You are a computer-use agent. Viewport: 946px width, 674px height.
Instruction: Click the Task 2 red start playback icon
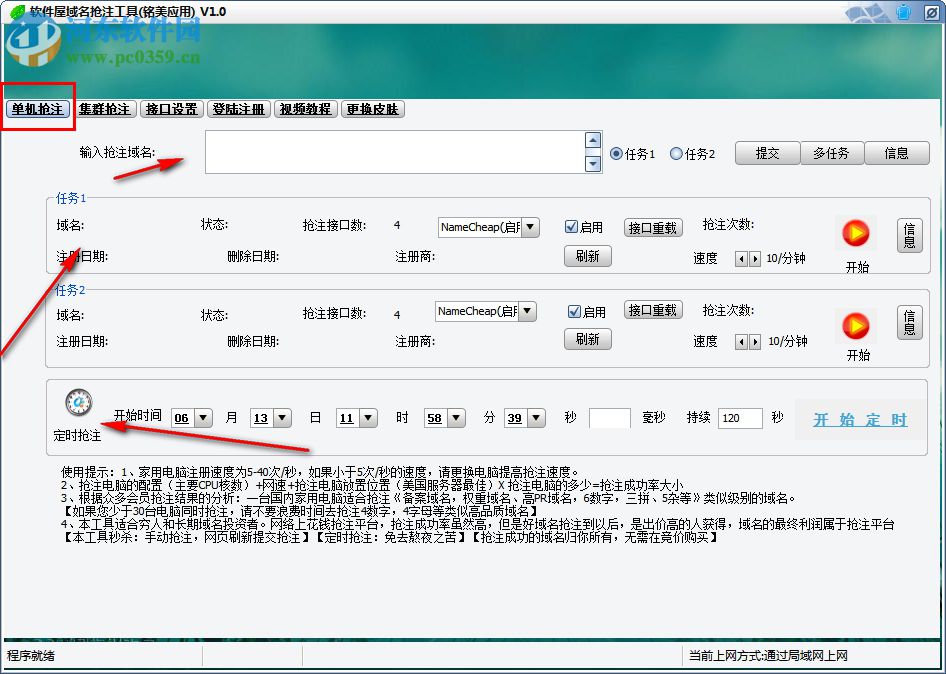855,328
